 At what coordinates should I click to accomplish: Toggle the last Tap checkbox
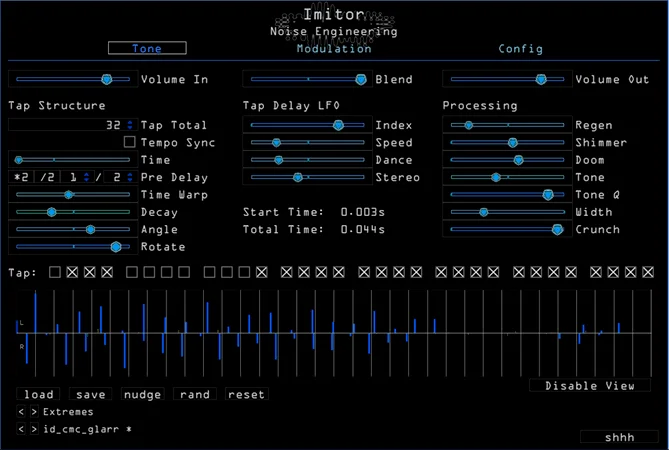(x=648, y=272)
